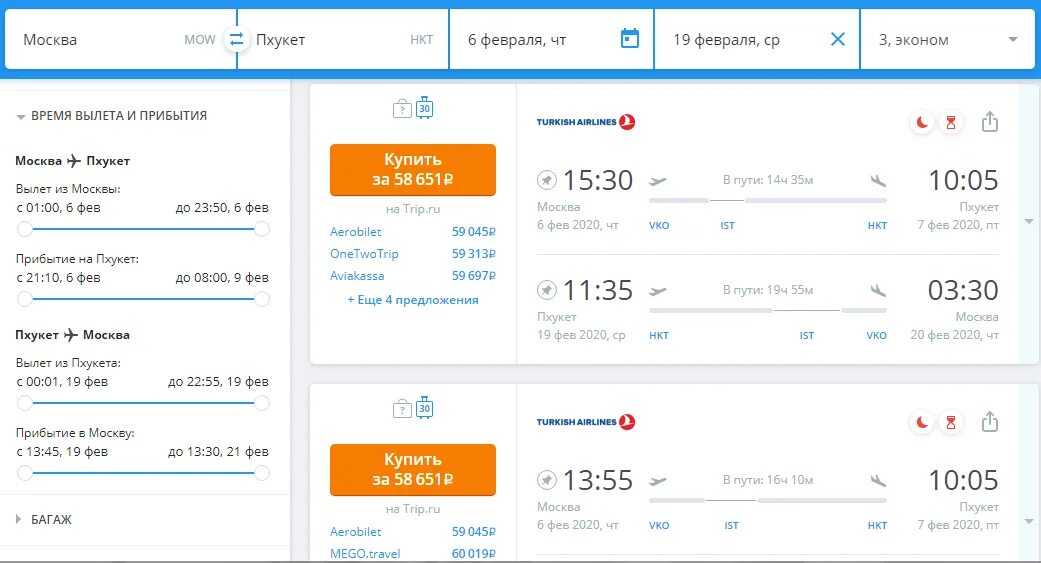
Task: Expand first ticket details arrow
Action: (1028, 221)
